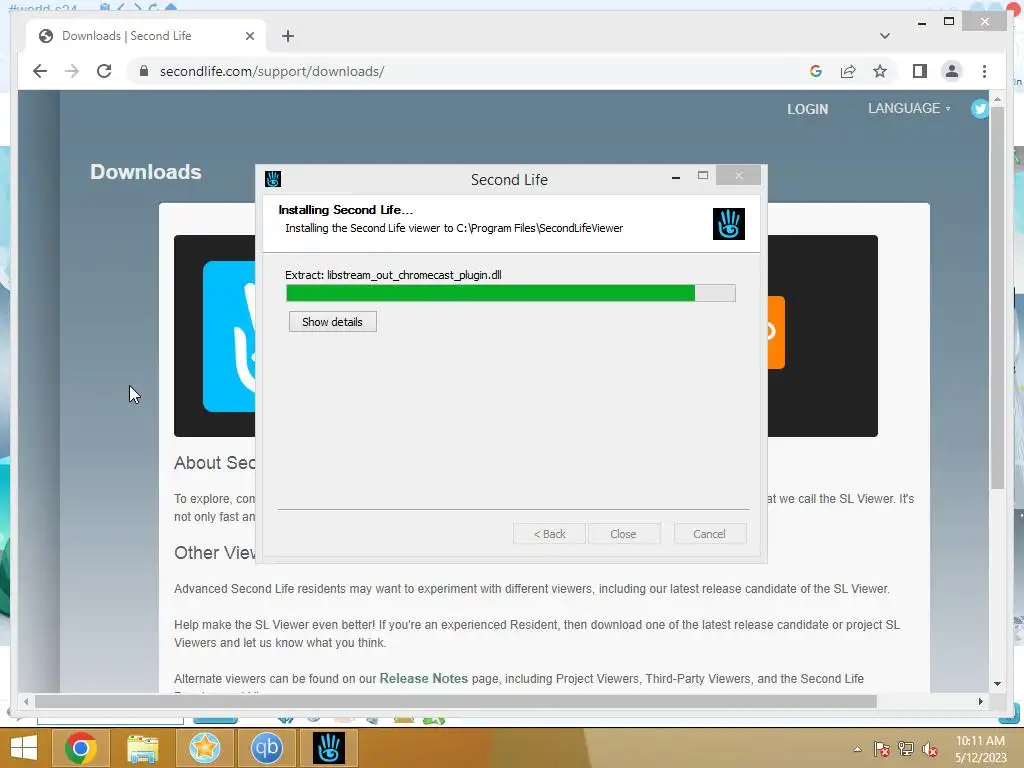This screenshot has width=1024, height=768.
Task: Open Chrome side panel
Action: point(920,71)
